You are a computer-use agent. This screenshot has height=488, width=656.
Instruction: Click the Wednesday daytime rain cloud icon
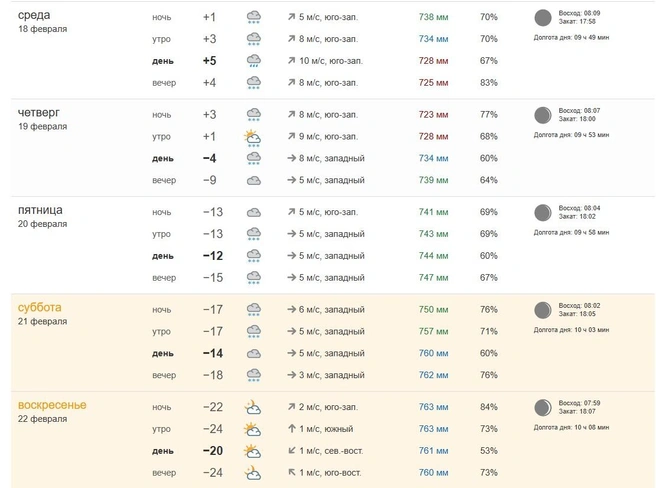coord(254,61)
